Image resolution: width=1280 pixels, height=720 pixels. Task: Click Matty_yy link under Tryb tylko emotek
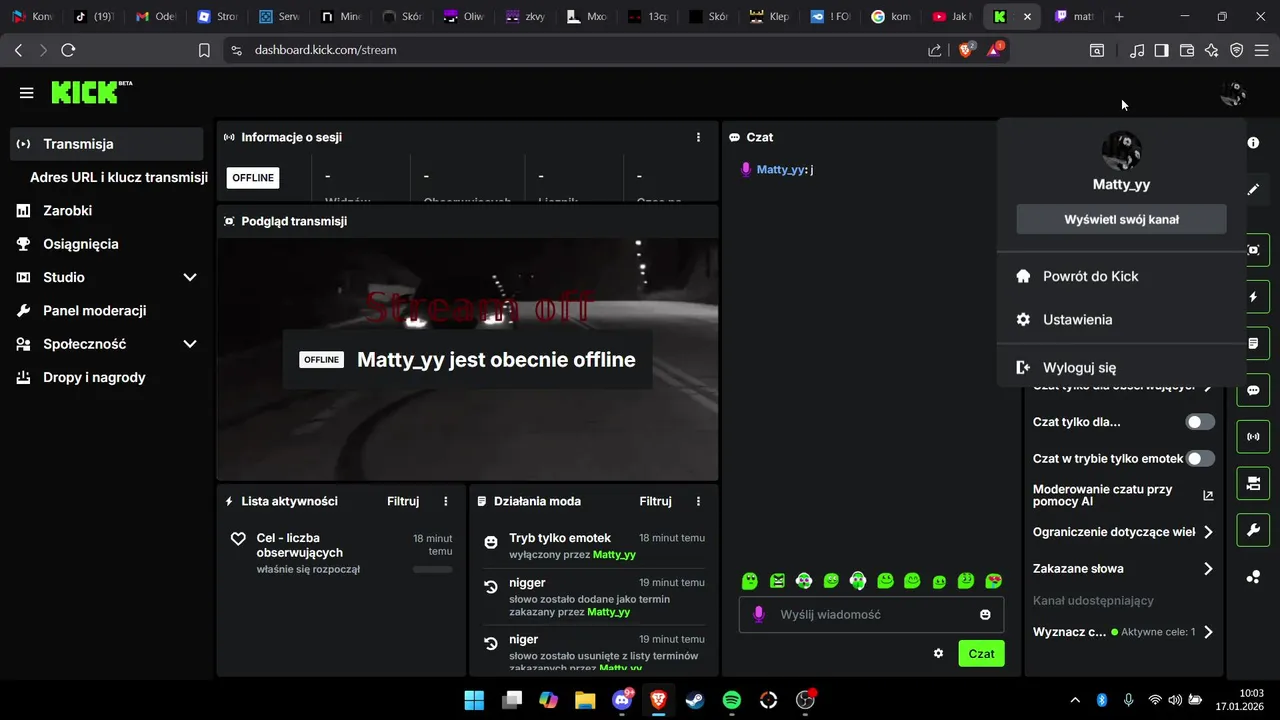(x=614, y=554)
